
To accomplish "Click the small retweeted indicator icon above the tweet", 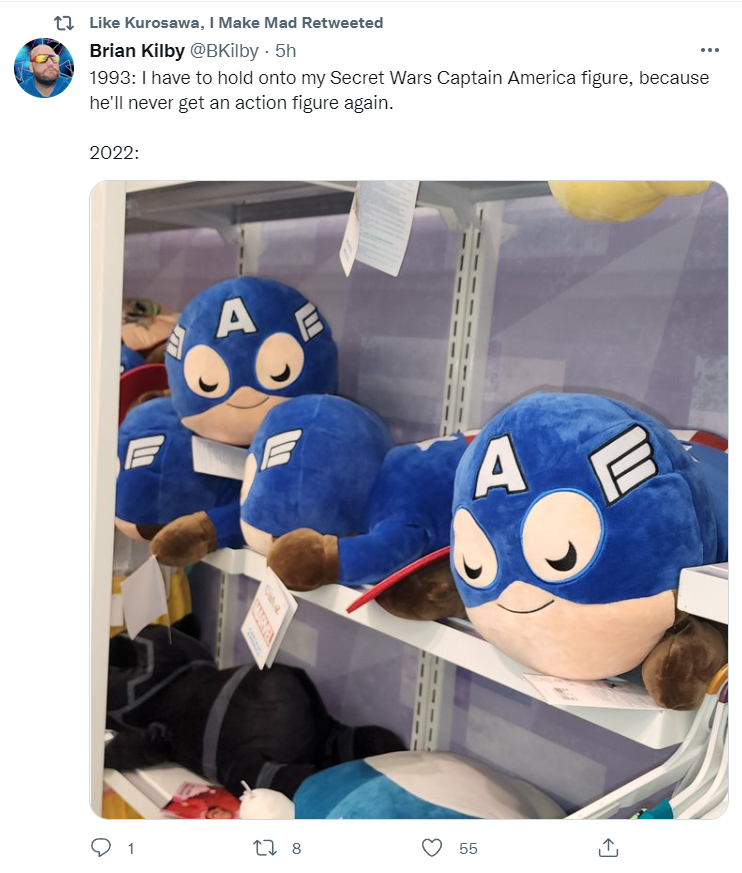I will pos(64,23).
